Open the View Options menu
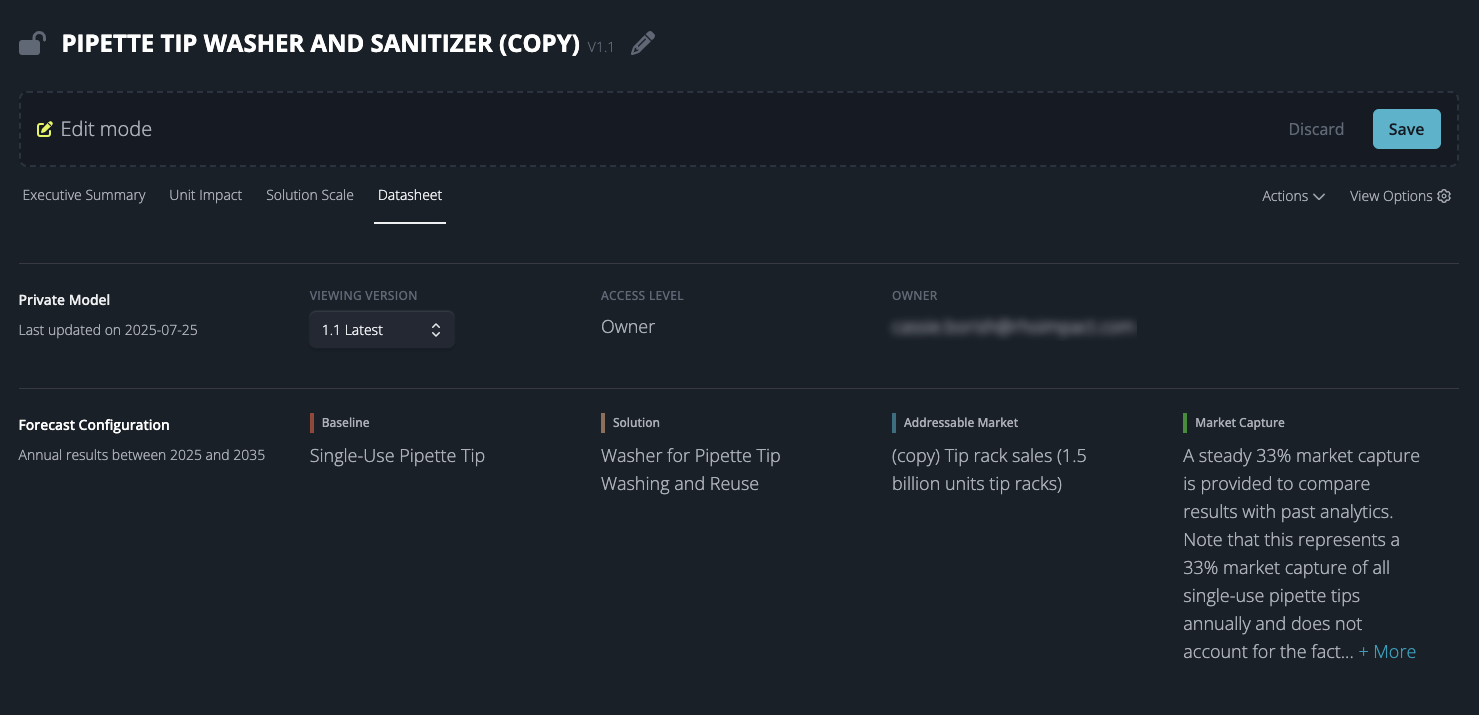 1391,196
